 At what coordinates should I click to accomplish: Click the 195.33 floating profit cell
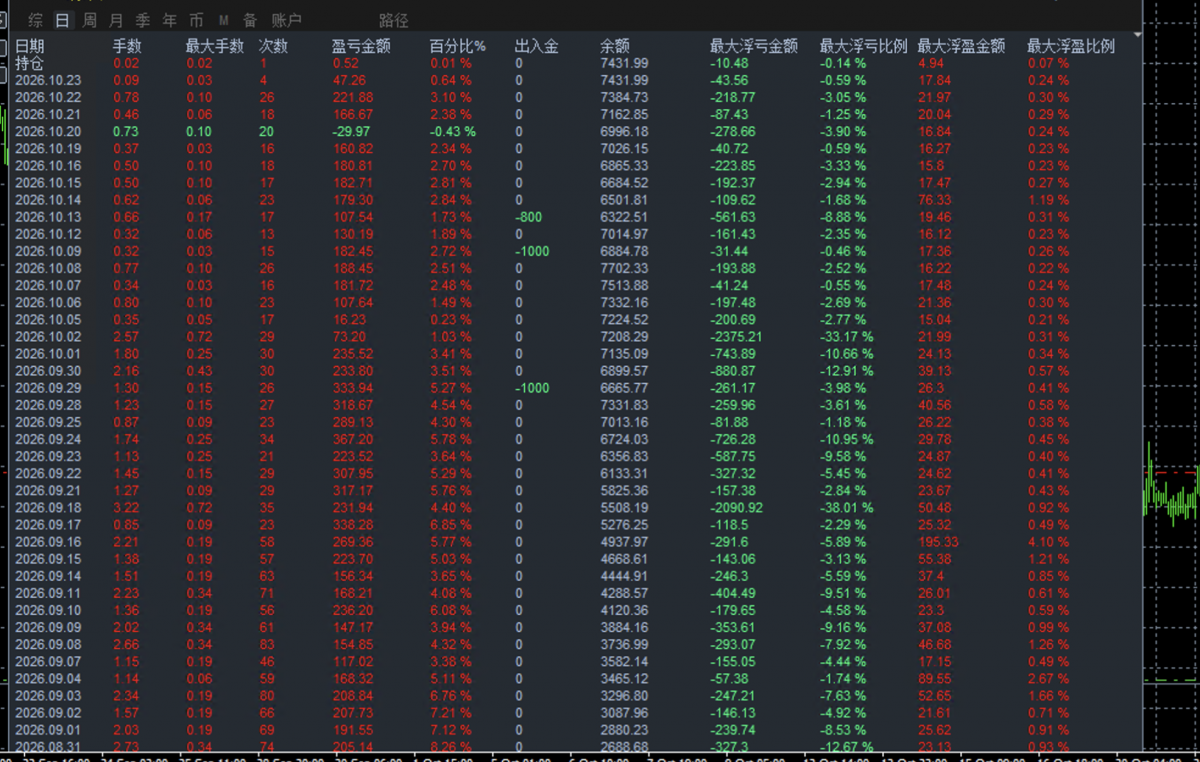click(x=938, y=541)
